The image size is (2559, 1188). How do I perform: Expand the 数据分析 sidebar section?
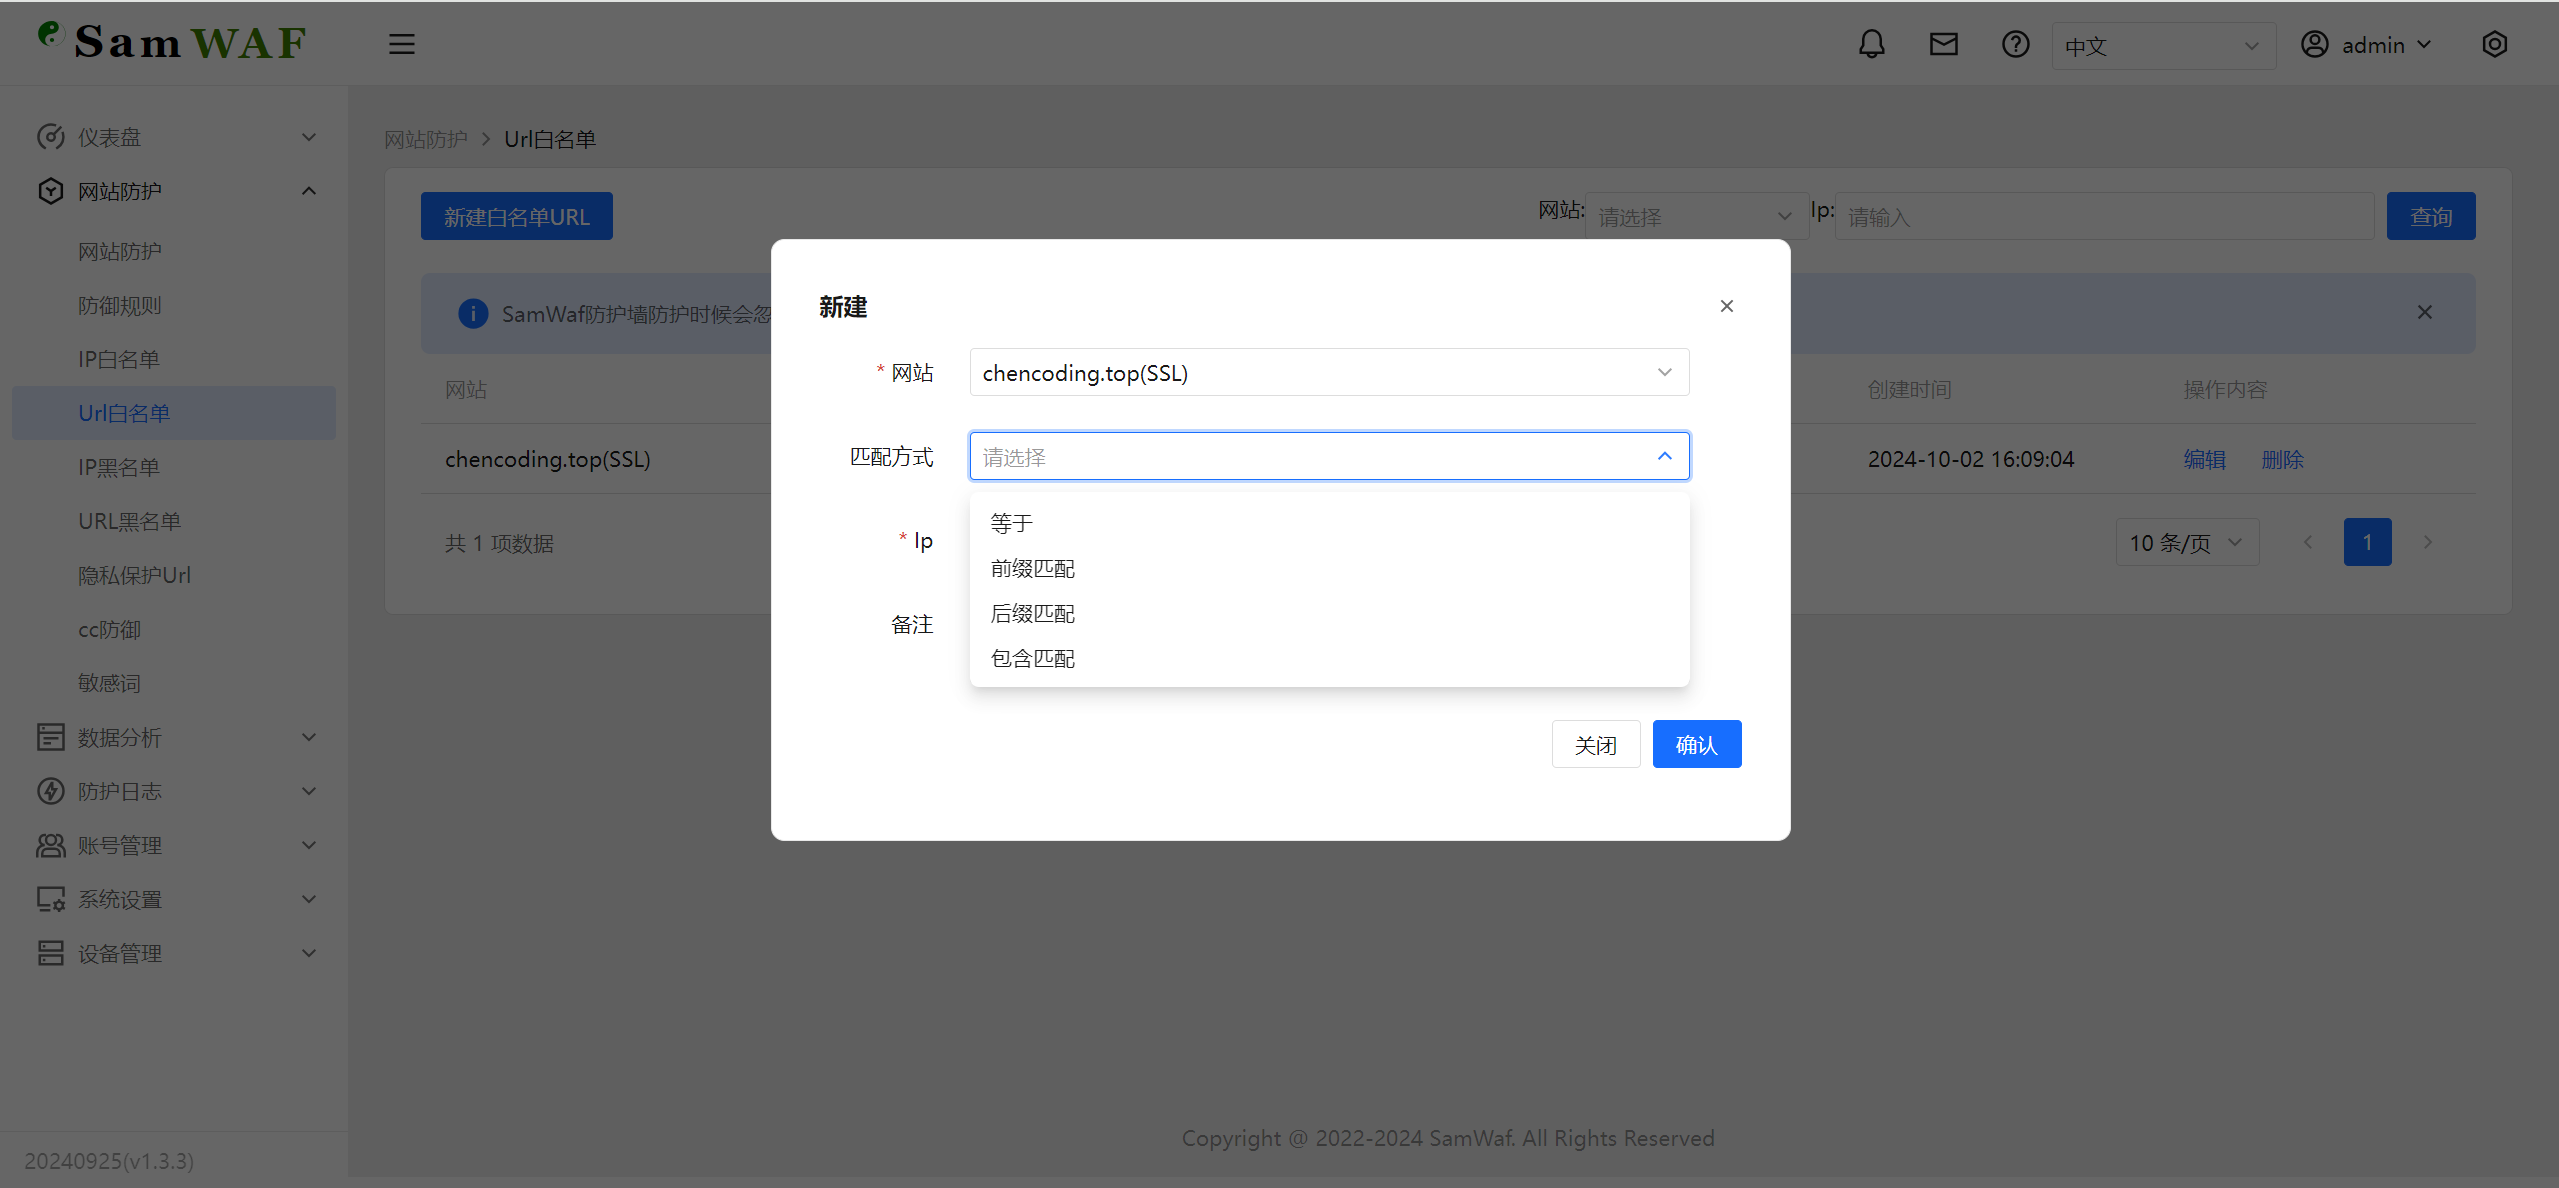(174, 737)
